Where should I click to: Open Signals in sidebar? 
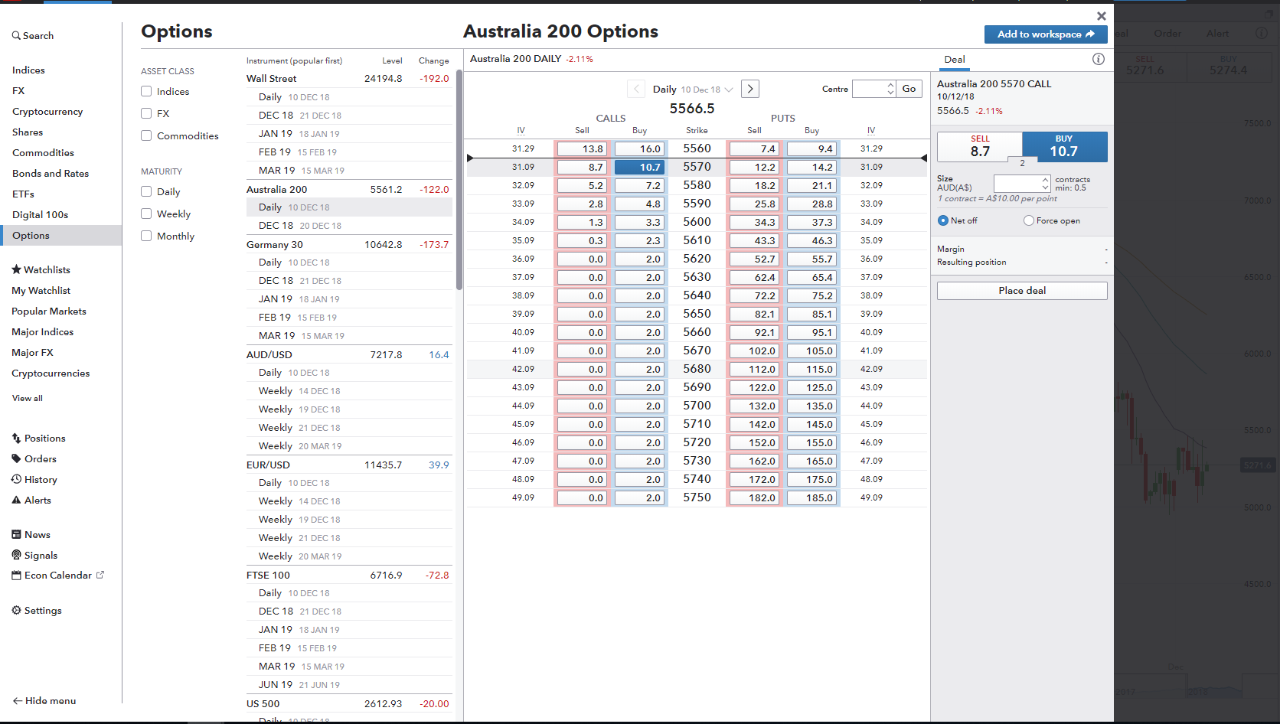(x=34, y=555)
